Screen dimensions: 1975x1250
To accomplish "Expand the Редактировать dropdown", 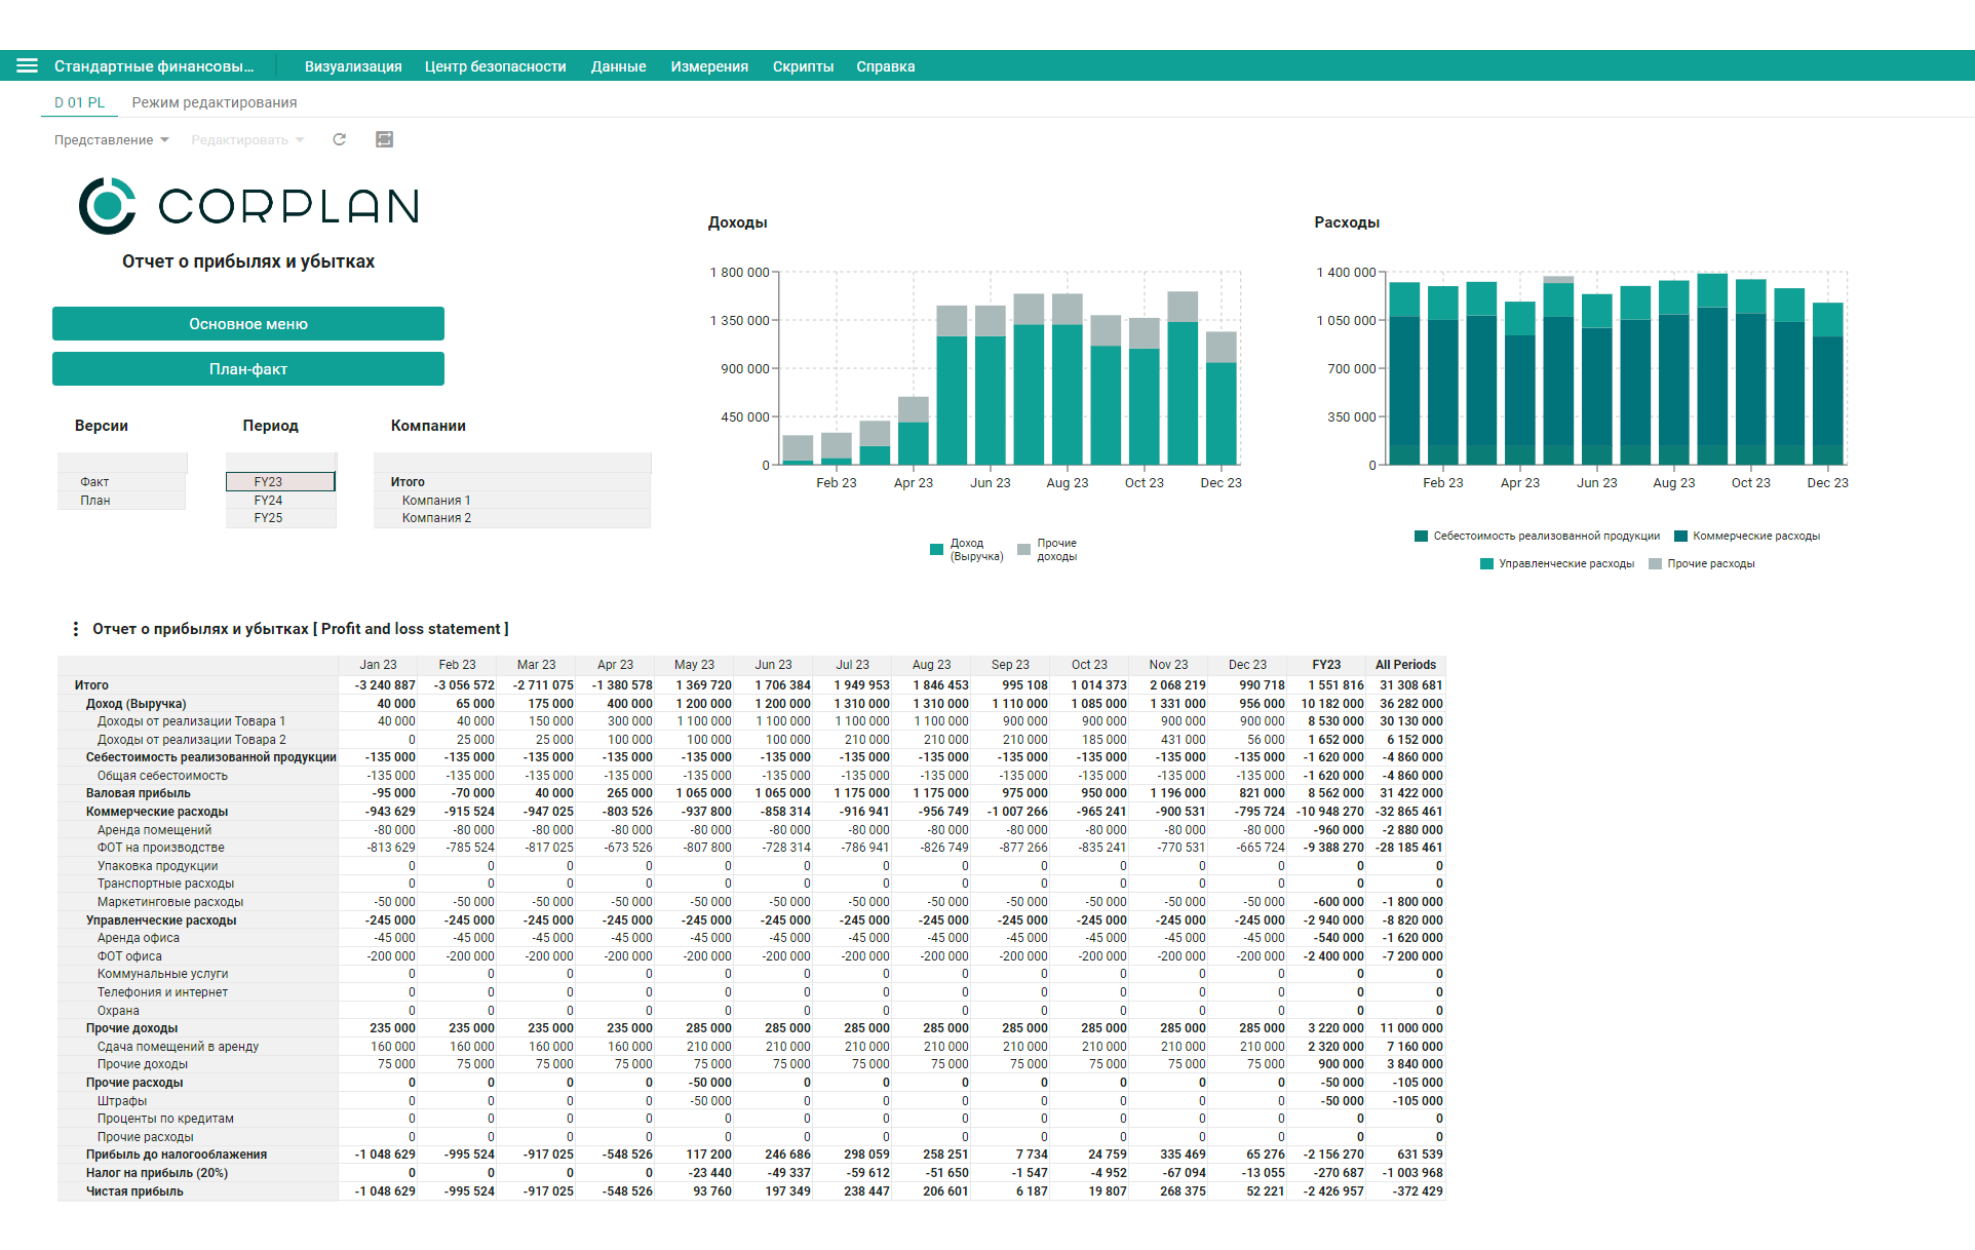I will tap(247, 140).
